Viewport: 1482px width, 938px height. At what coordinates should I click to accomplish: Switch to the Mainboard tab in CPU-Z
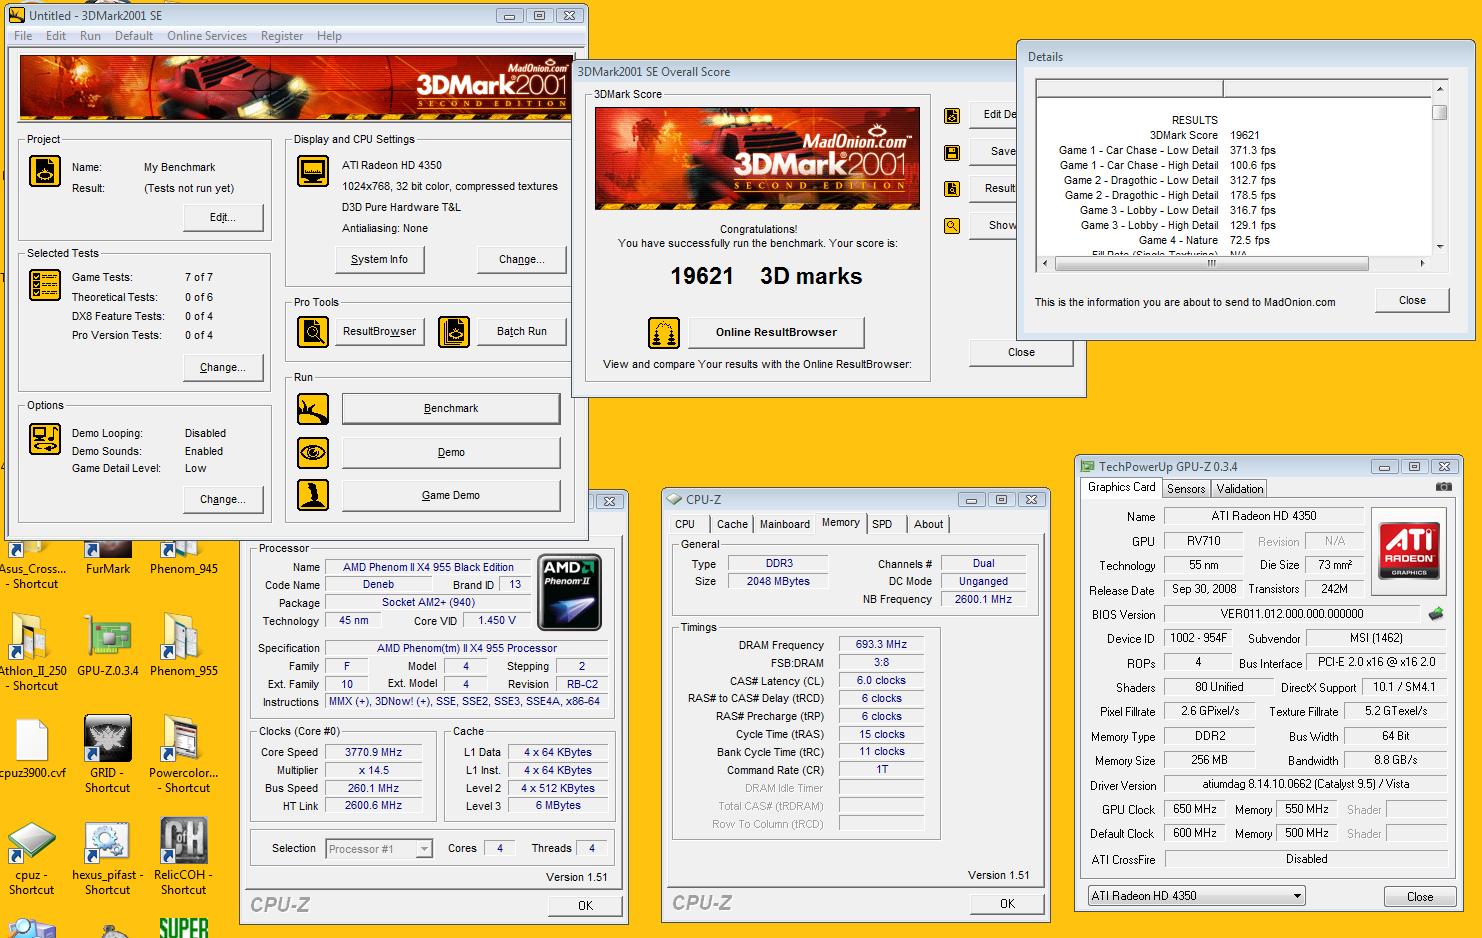pyautogui.click(x=785, y=524)
